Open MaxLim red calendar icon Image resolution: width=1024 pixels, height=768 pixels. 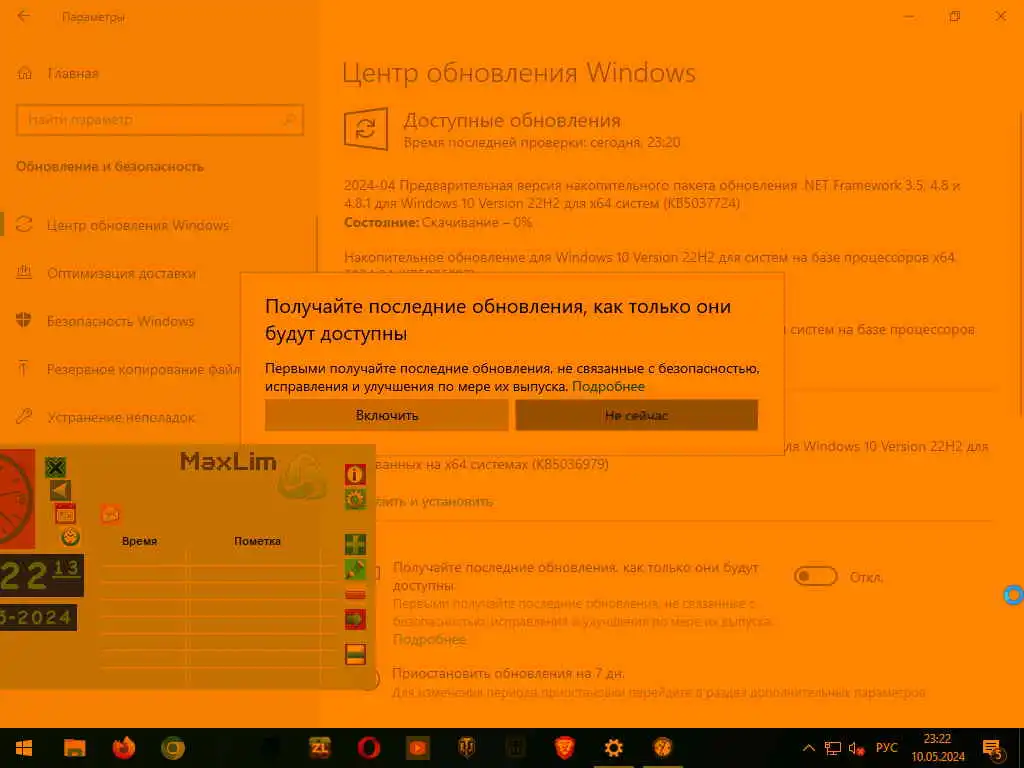65,514
